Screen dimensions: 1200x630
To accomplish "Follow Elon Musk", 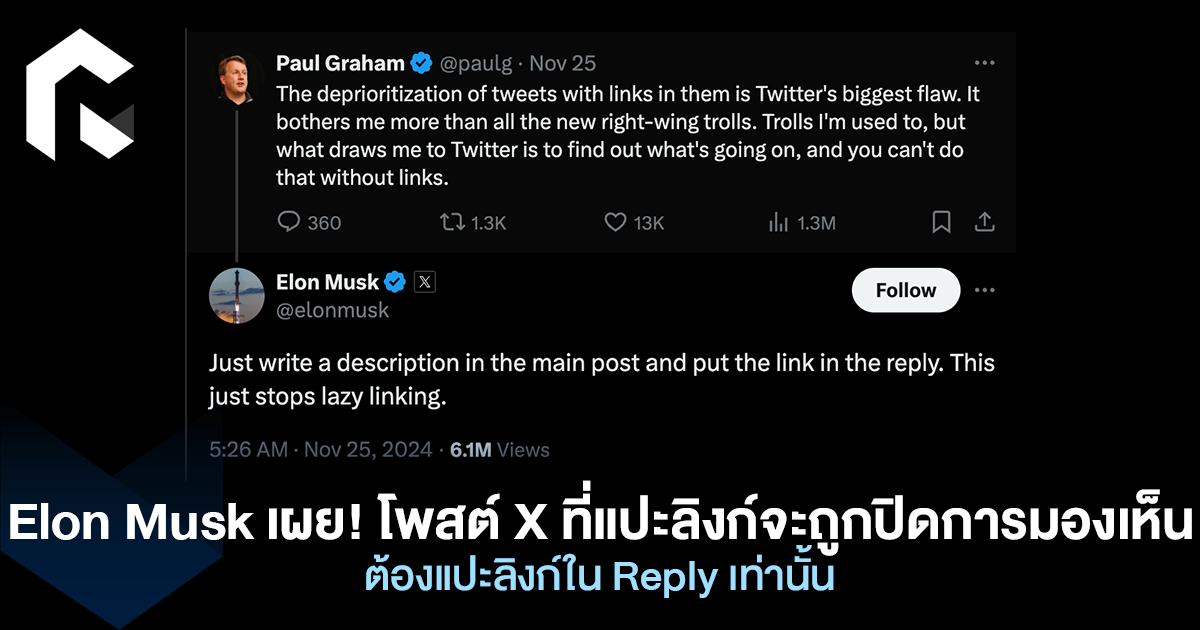I will click(x=905, y=290).
